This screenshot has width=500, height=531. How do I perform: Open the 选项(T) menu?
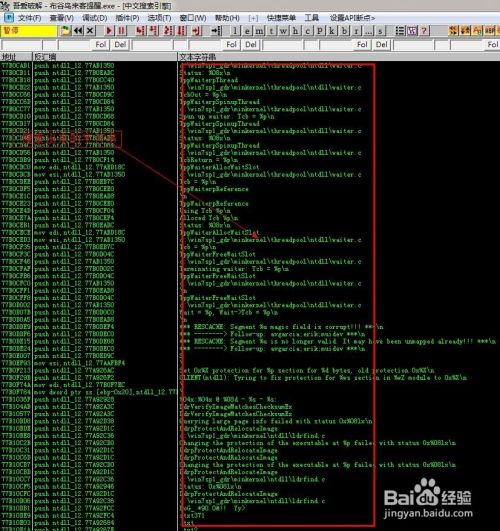(x=160, y=18)
